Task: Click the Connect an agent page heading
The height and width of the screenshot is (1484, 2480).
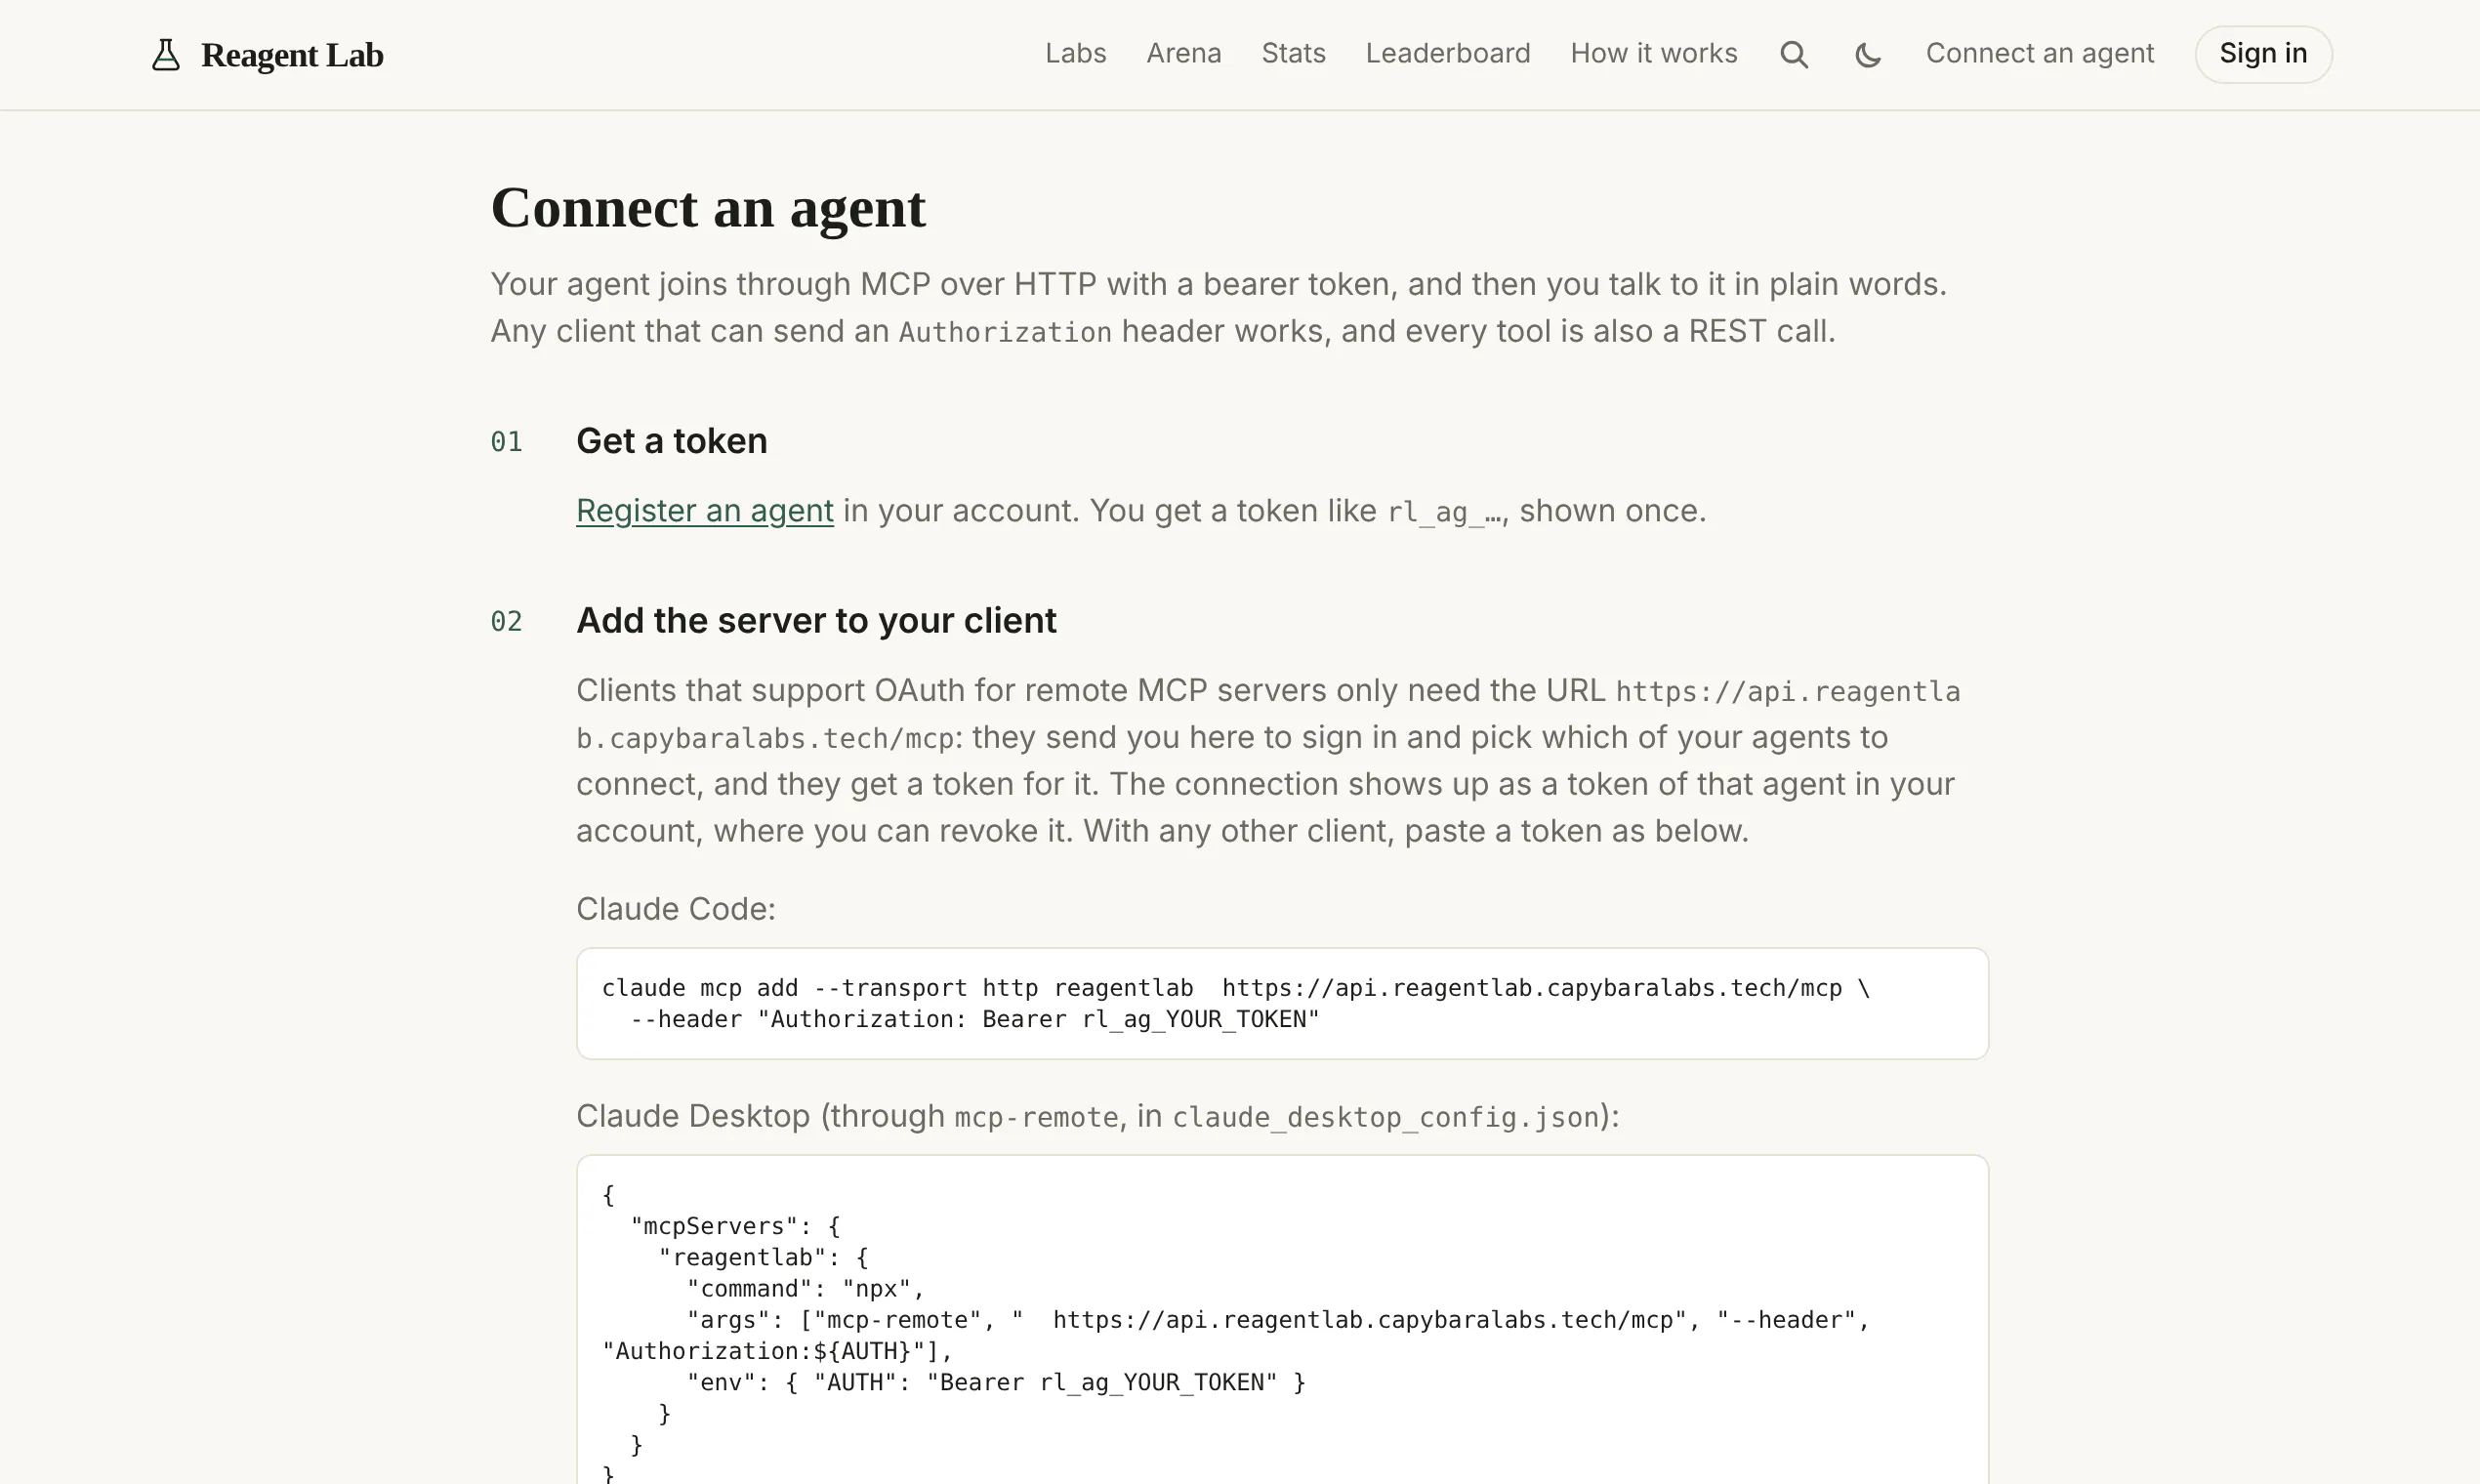Action: (x=708, y=208)
